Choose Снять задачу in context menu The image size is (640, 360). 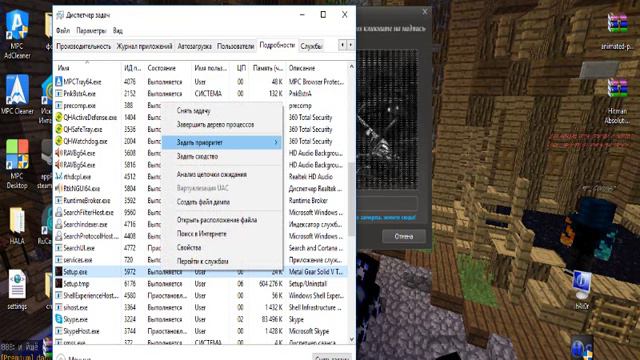tap(222, 111)
